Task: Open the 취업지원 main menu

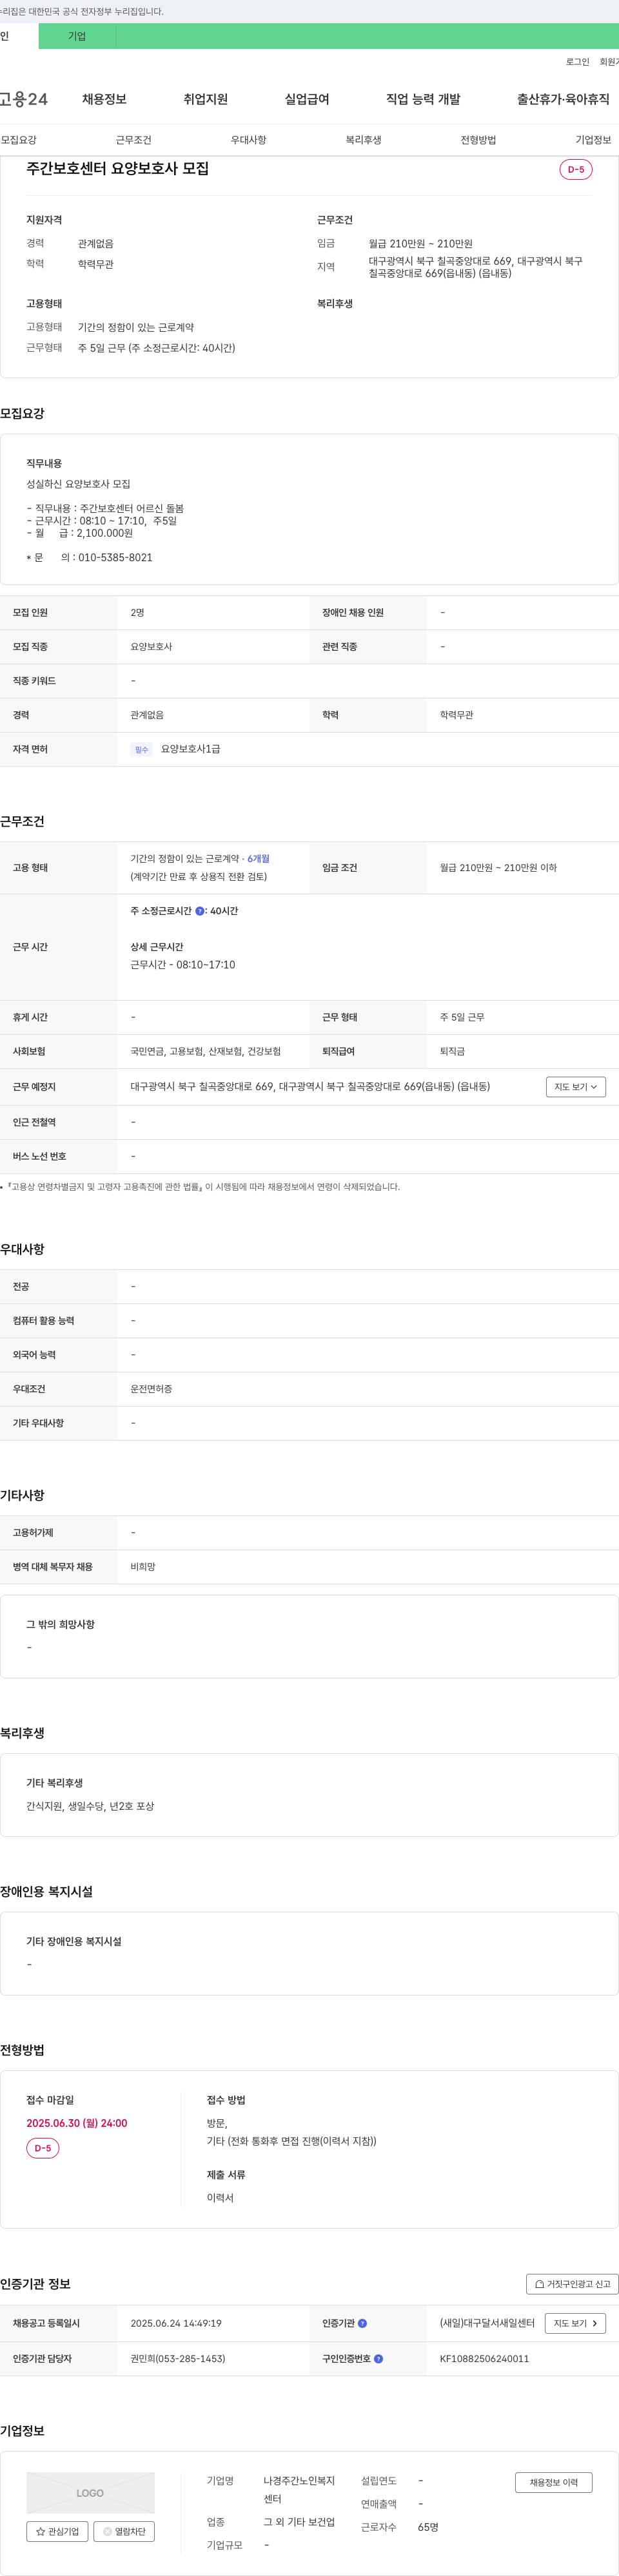Action: pyautogui.click(x=206, y=99)
